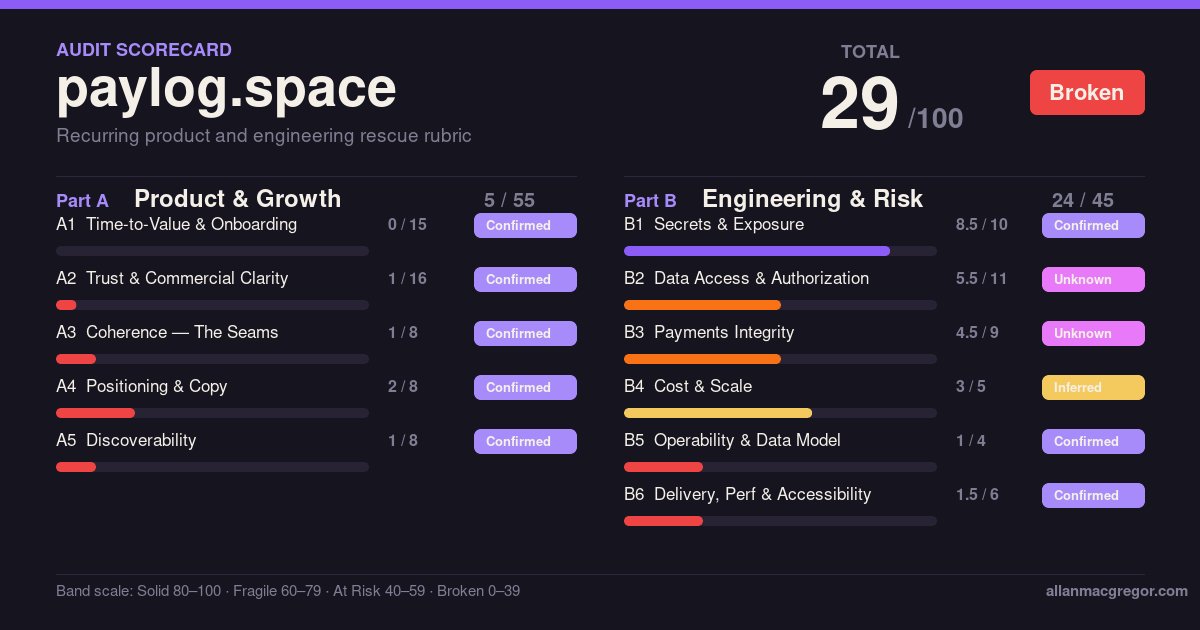
Task: Click the B6 Delivery, Perf & Accessibility label
Action: click(748, 495)
